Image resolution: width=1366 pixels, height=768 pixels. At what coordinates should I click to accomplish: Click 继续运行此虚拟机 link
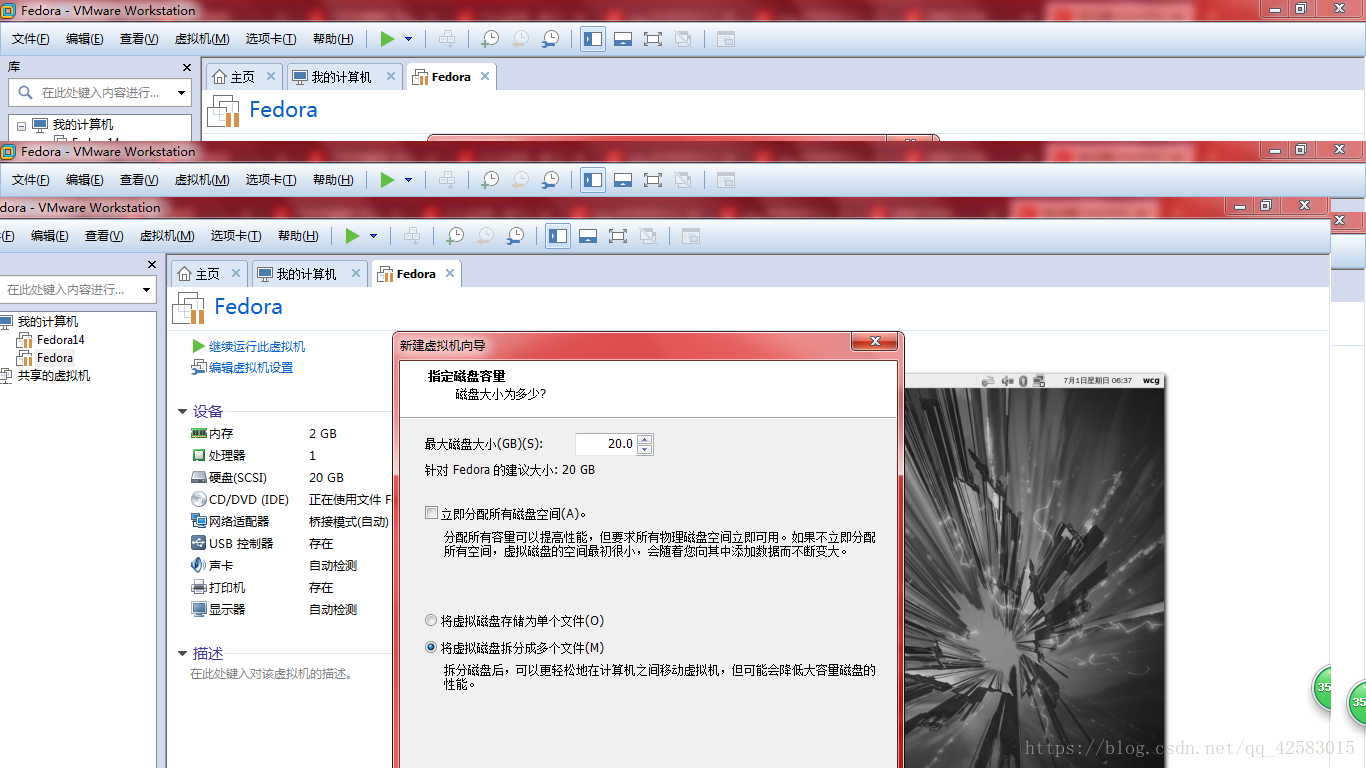[257, 346]
